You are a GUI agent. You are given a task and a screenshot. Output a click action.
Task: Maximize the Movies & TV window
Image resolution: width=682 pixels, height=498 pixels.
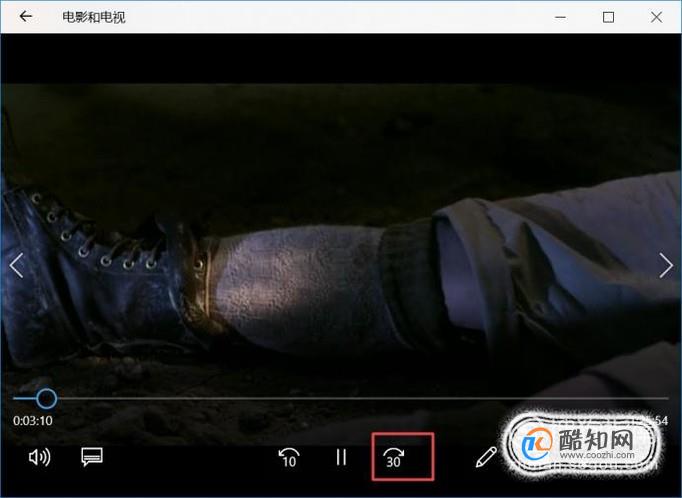[608, 17]
